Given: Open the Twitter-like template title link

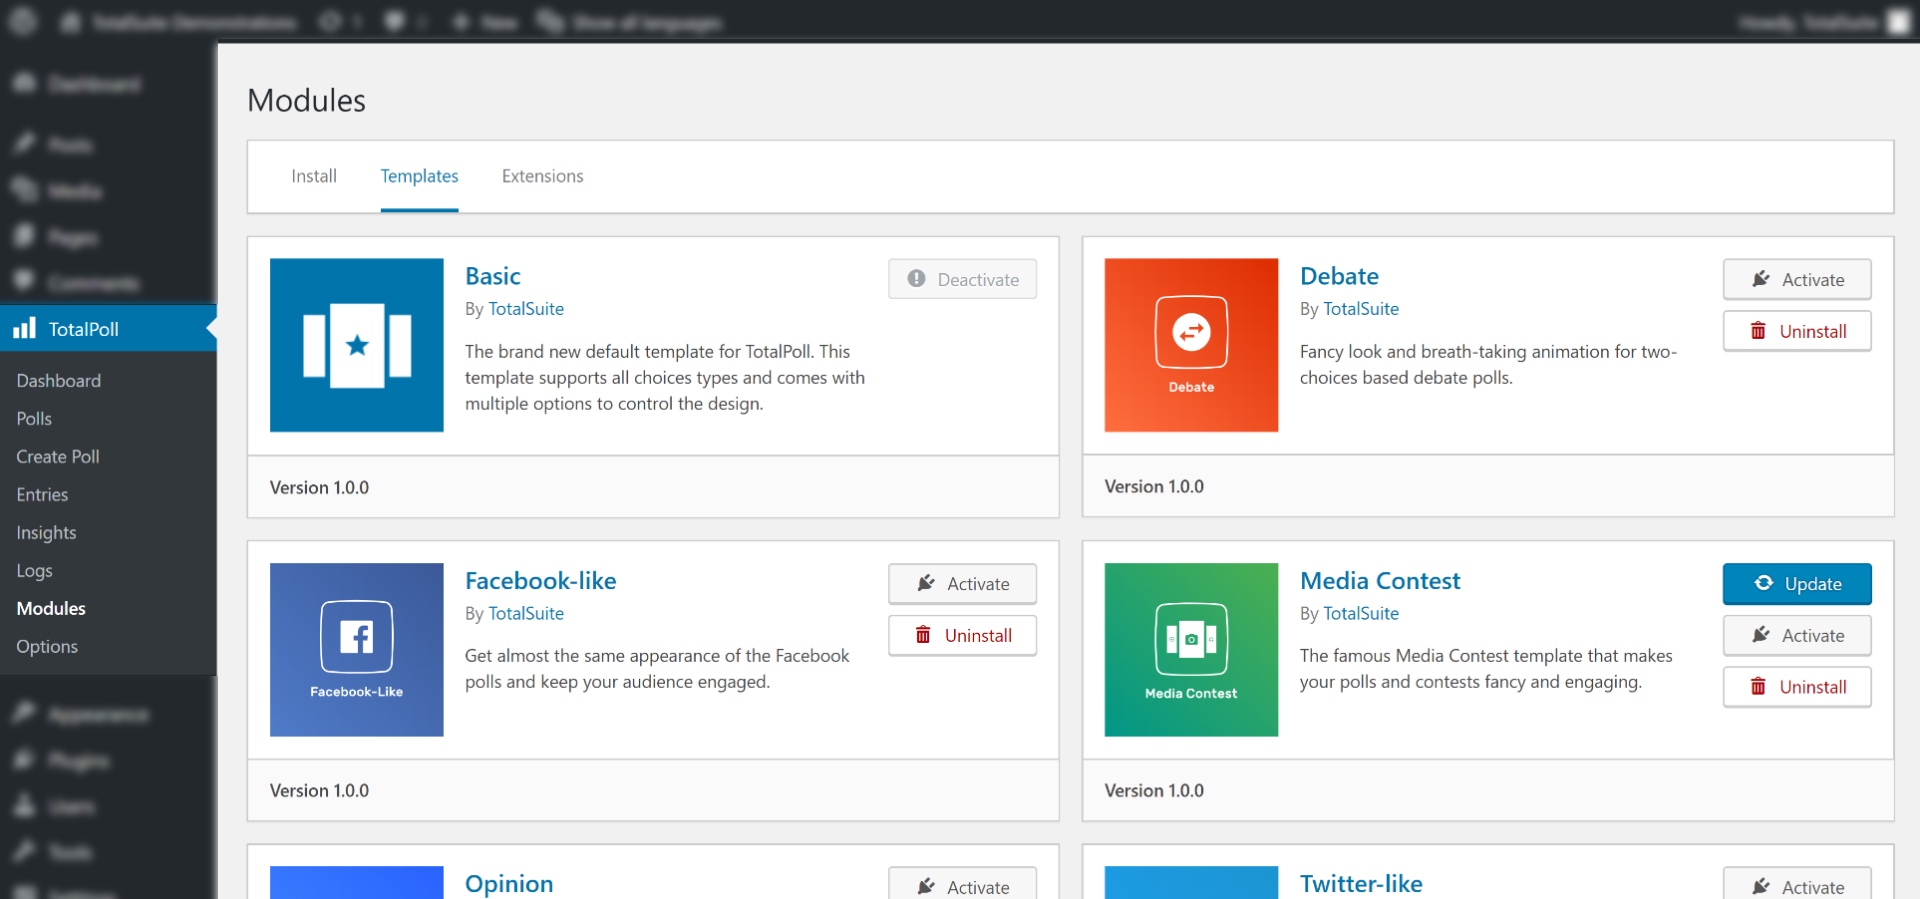Looking at the screenshot, I should pyautogui.click(x=1361, y=884).
